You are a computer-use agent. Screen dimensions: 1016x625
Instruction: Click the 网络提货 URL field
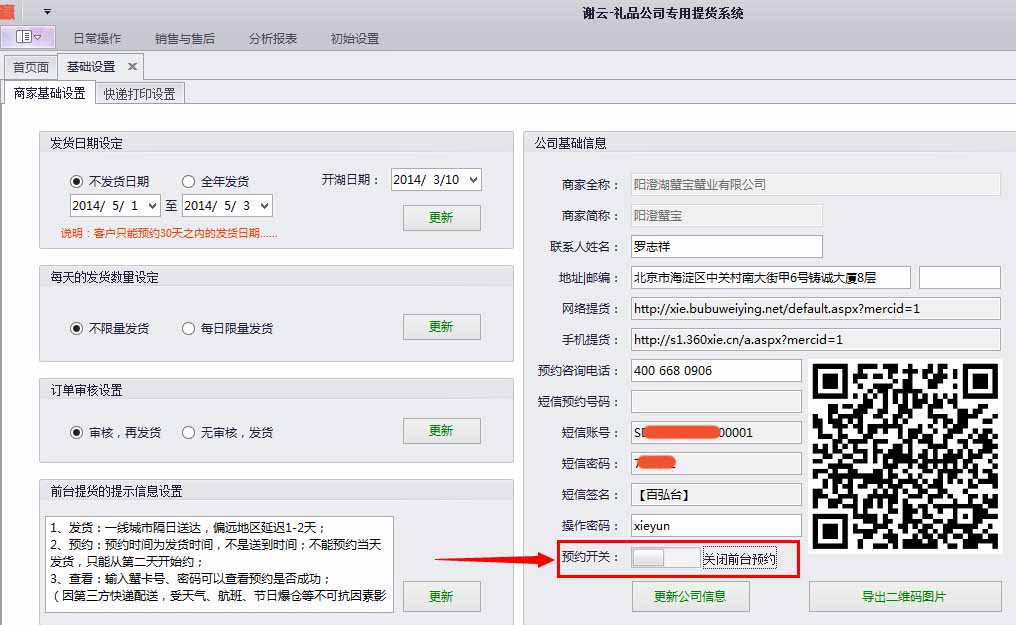[815, 309]
